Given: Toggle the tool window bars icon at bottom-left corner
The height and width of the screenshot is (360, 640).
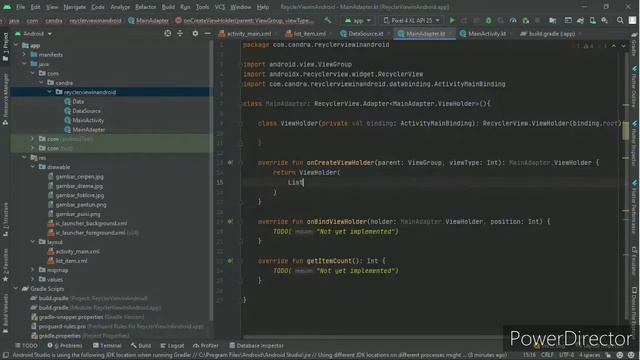Looking at the screenshot, I should tap(5, 355).
